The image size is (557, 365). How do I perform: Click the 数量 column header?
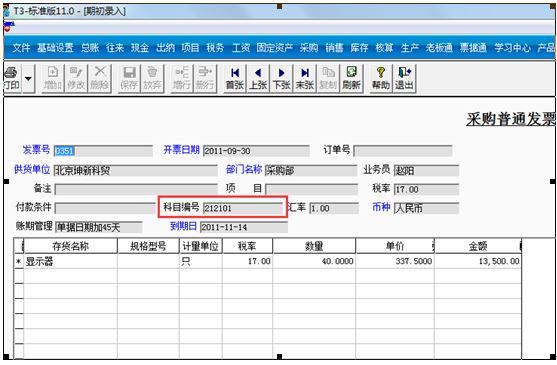314,246
